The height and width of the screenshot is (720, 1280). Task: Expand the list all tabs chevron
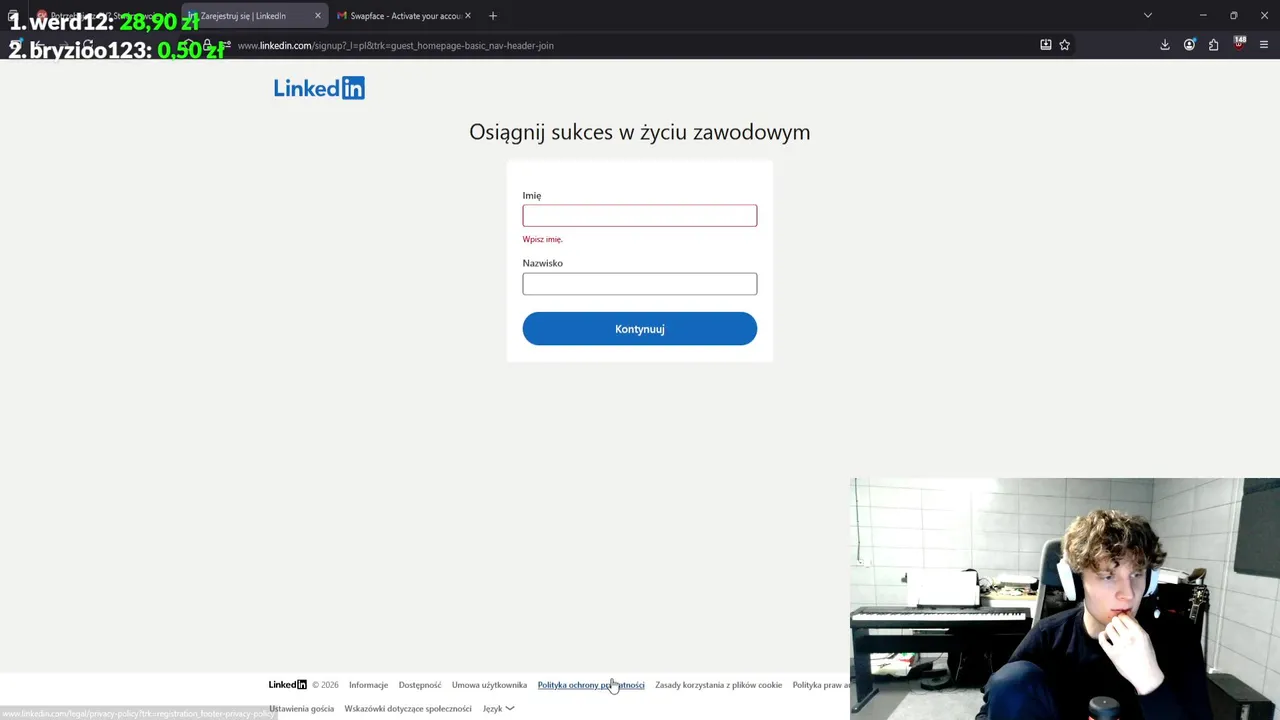pos(1148,16)
